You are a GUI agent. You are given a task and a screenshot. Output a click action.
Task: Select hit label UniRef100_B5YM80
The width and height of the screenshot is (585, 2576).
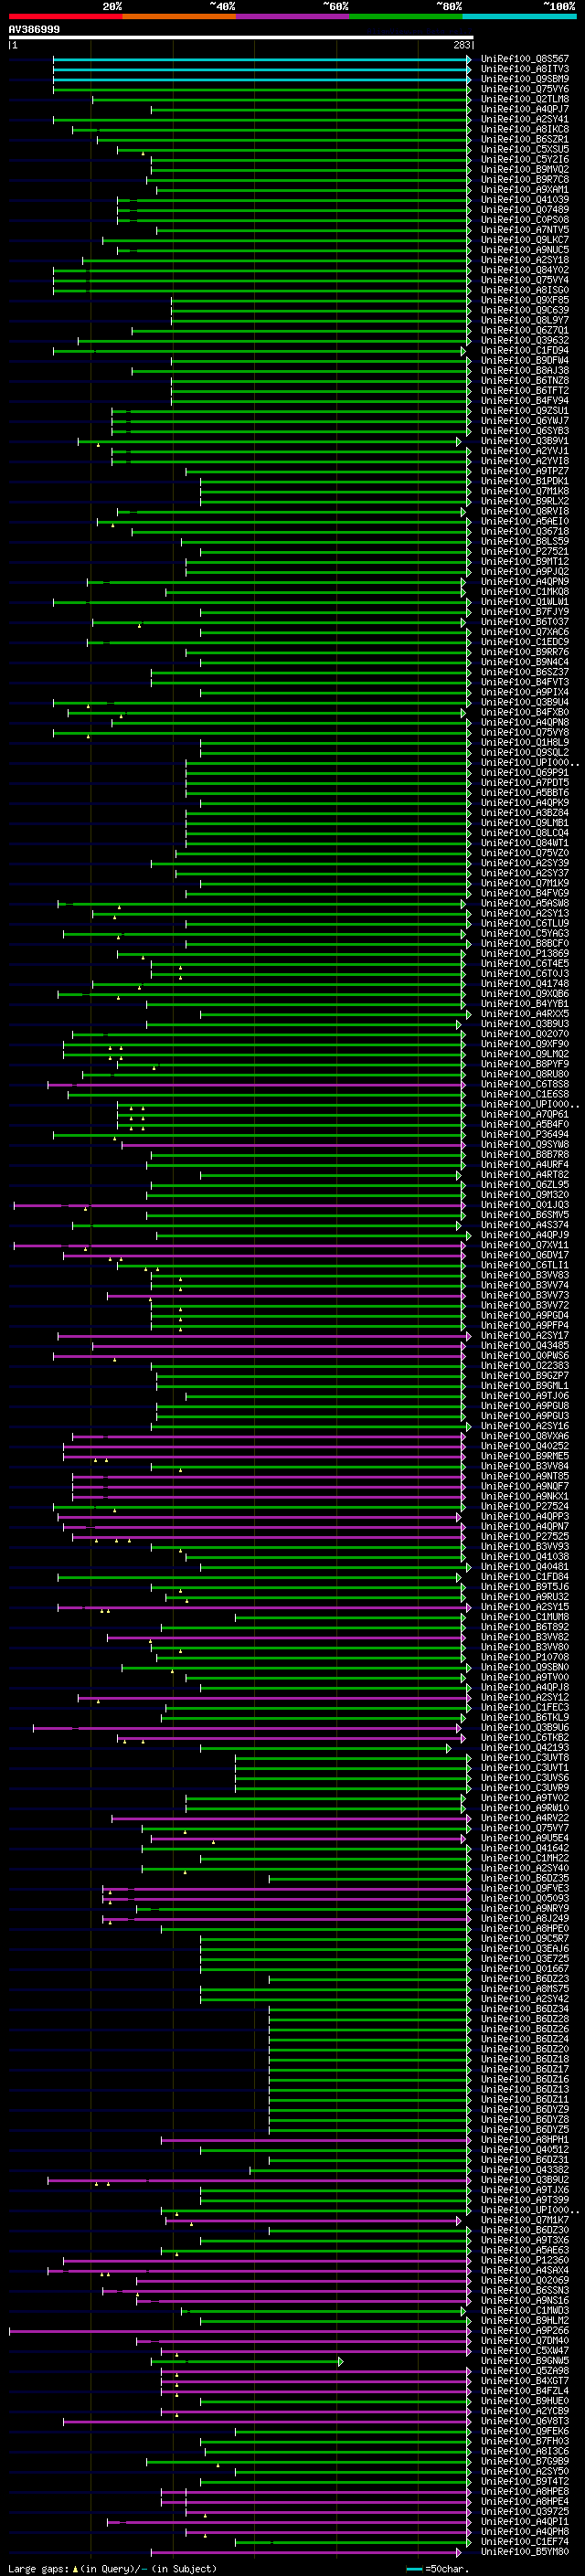525,2551
